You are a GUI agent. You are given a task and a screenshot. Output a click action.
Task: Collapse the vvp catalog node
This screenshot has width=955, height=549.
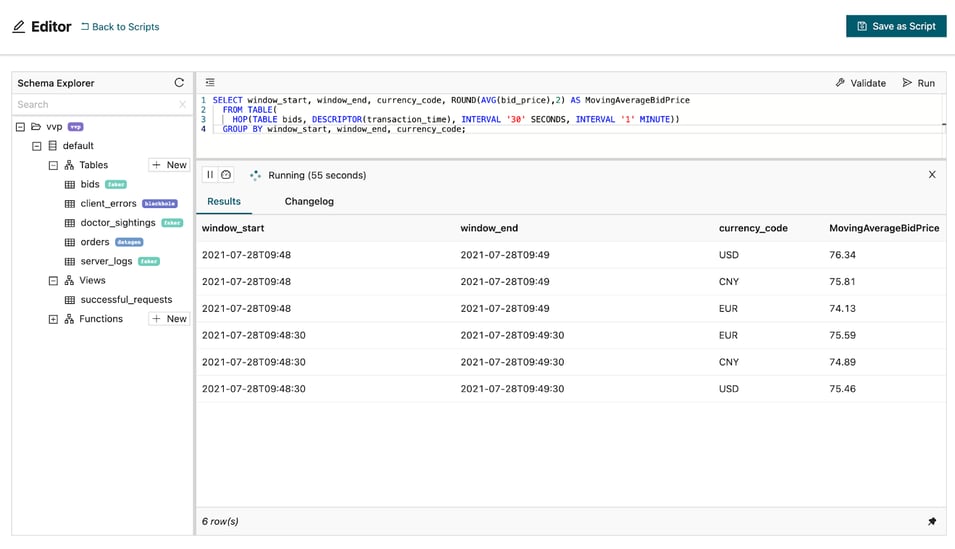click(x=20, y=127)
